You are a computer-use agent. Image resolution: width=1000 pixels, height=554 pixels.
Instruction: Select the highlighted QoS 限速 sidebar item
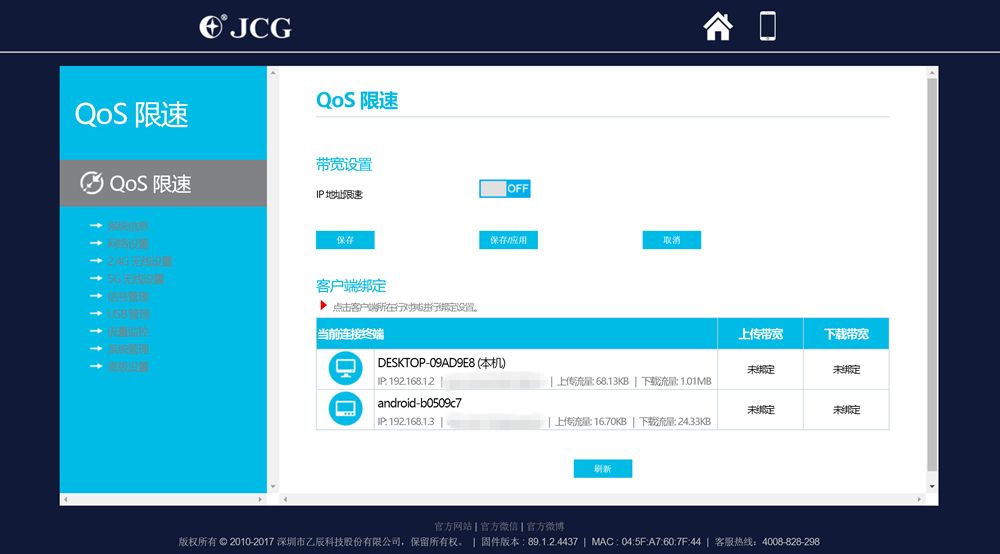tap(163, 183)
